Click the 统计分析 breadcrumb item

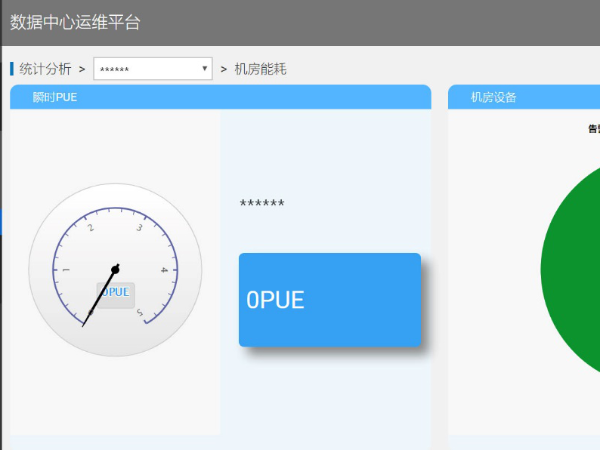point(45,69)
